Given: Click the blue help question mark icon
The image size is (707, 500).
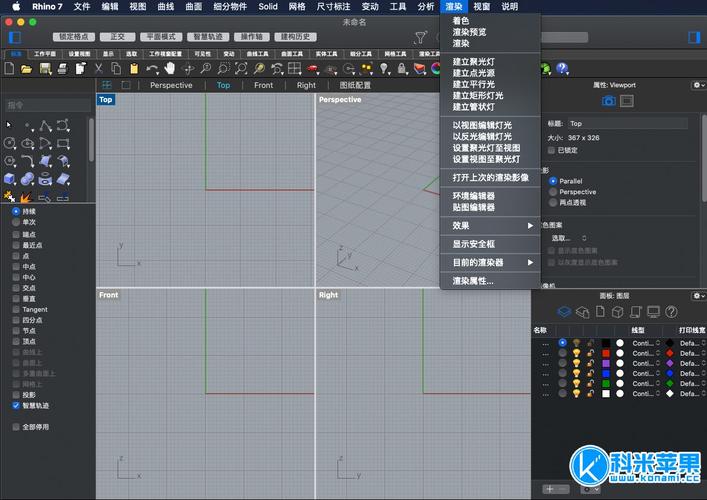Looking at the screenshot, I should pyautogui.click(x=562, y=69).
